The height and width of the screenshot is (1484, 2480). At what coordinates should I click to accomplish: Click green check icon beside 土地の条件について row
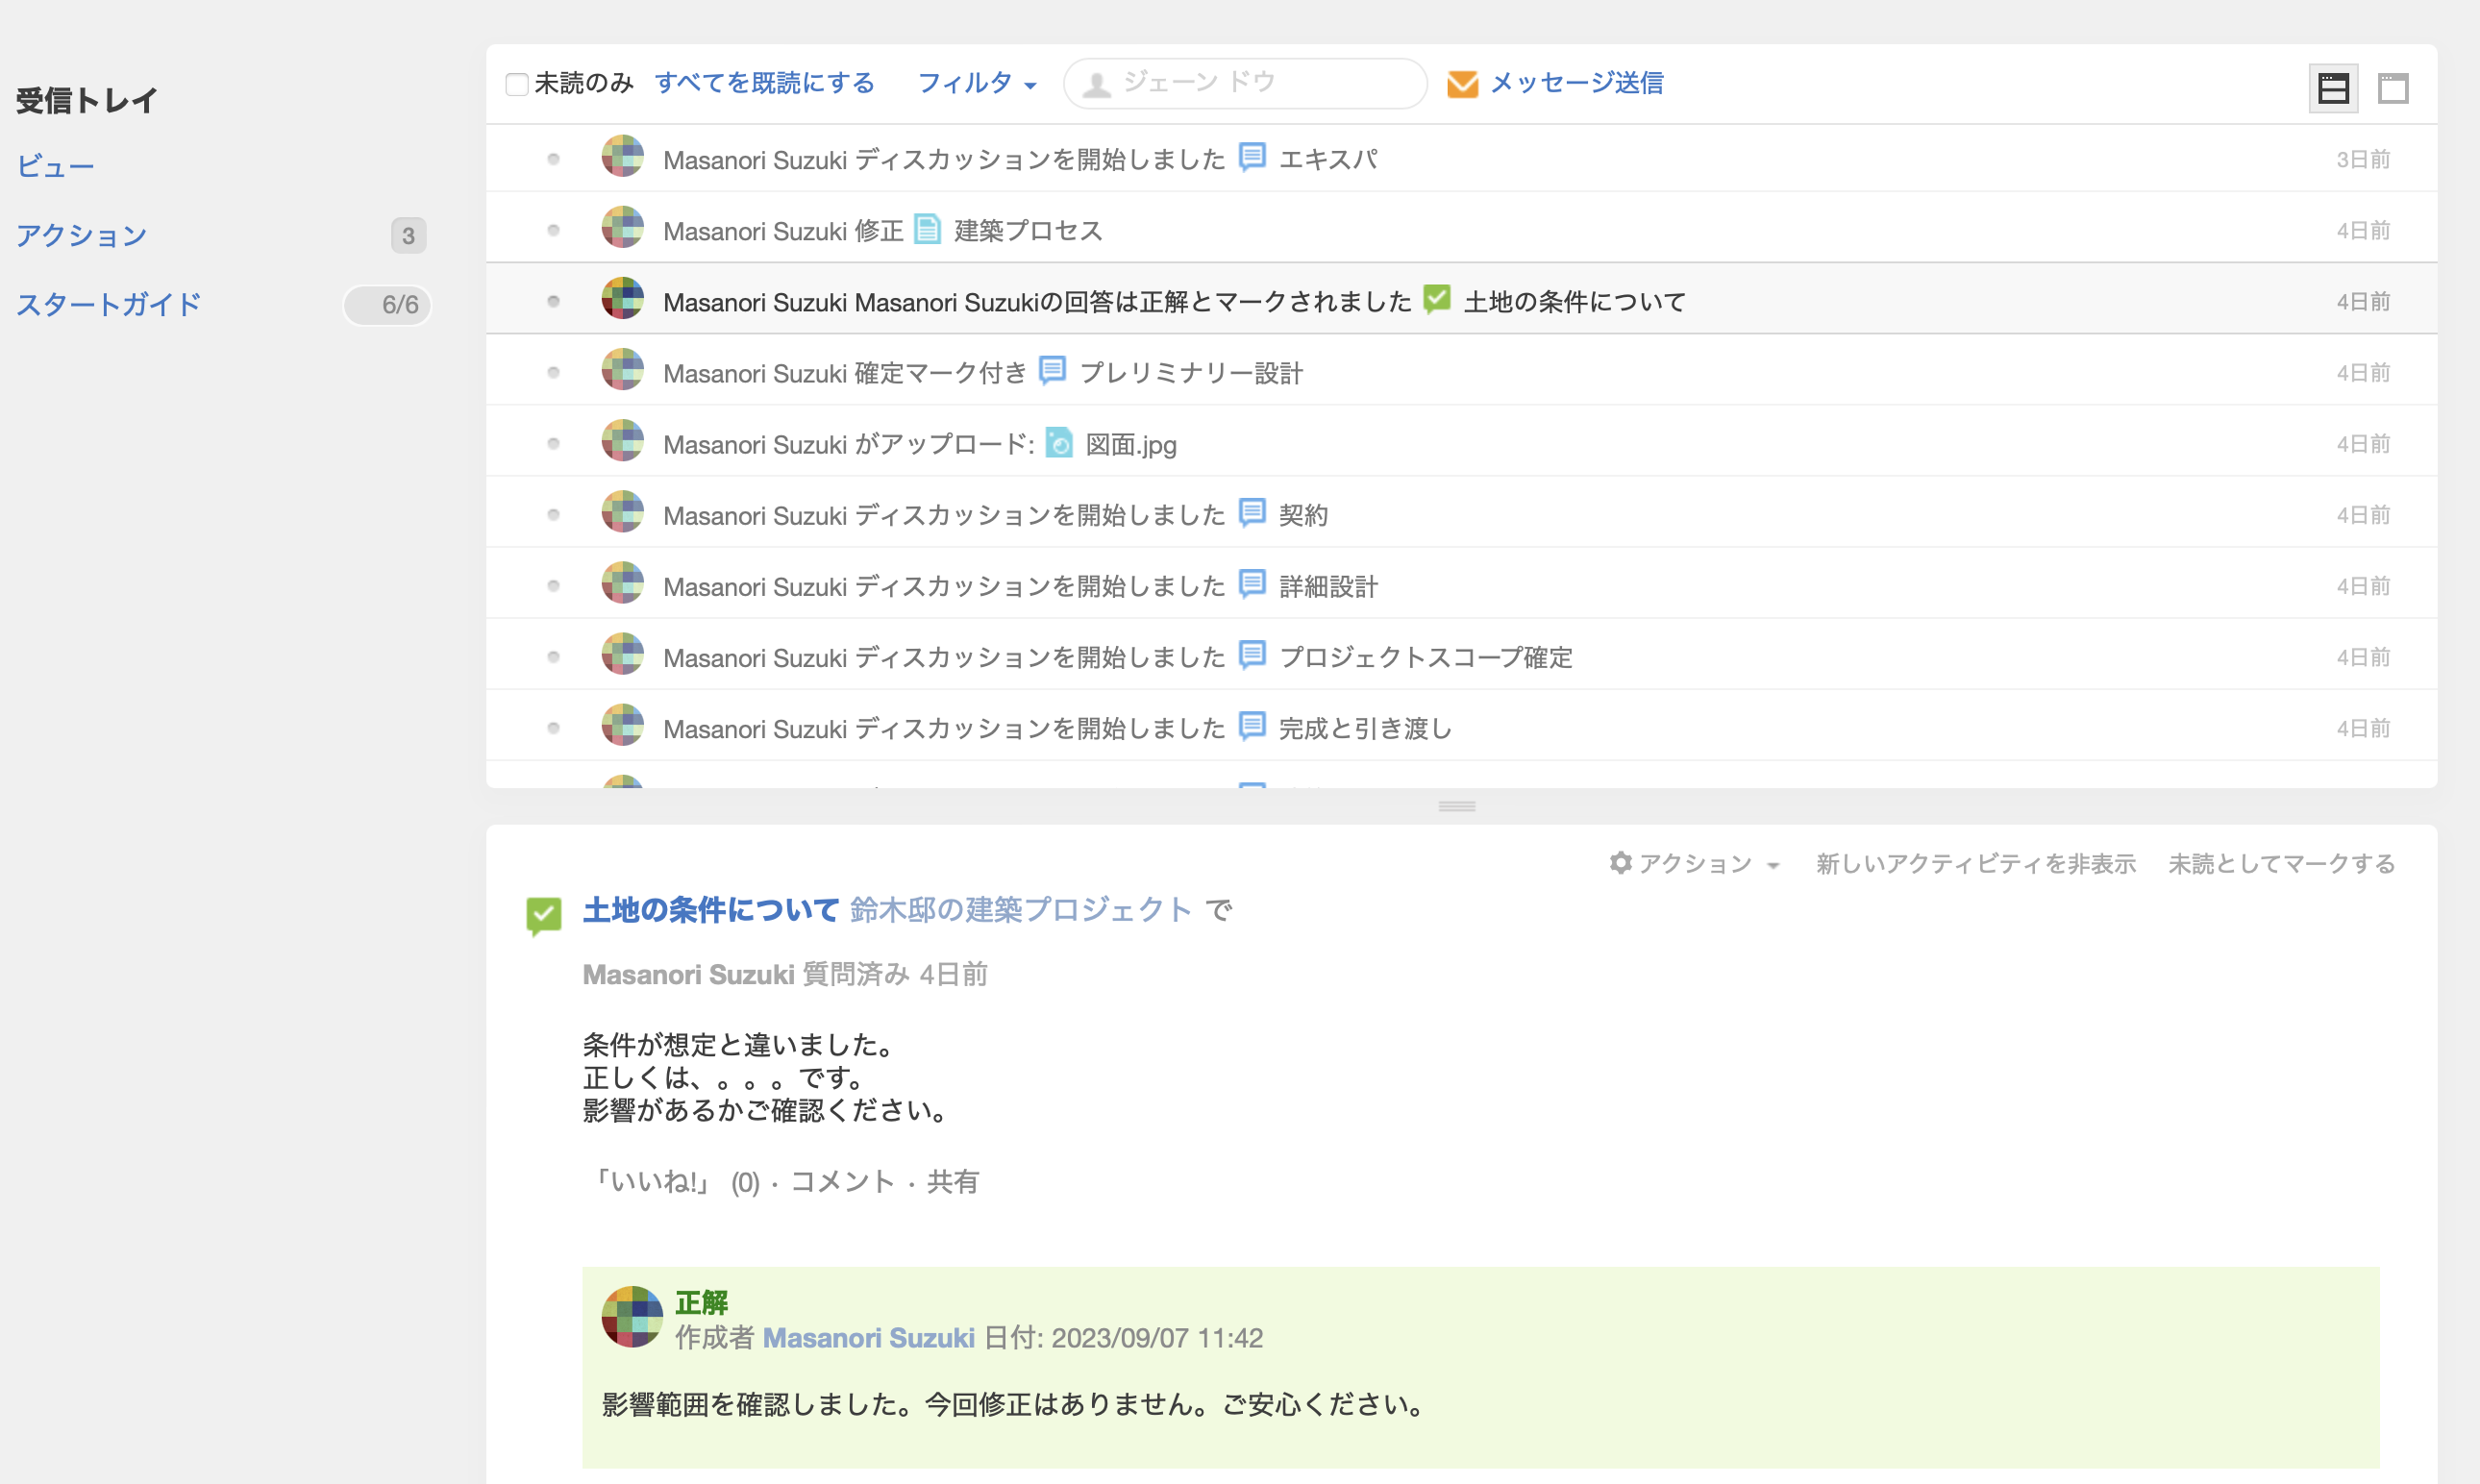pos(1436,299)
